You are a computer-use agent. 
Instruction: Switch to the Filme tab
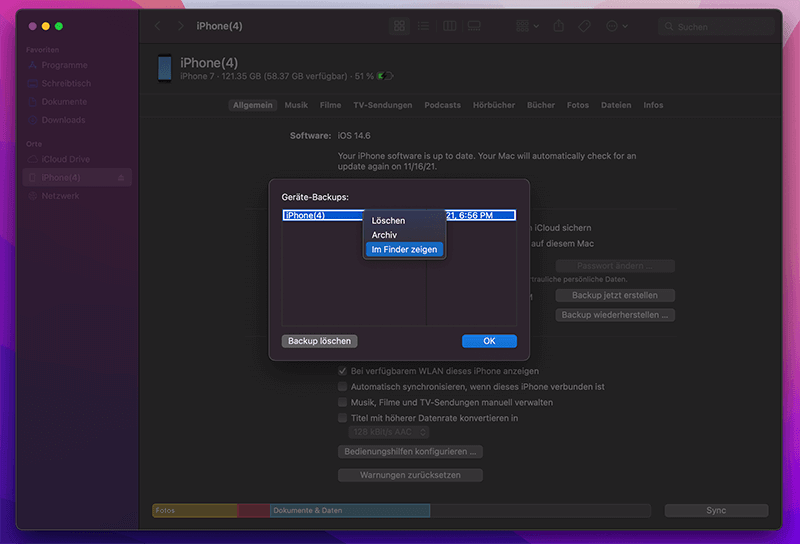[330, 105]
